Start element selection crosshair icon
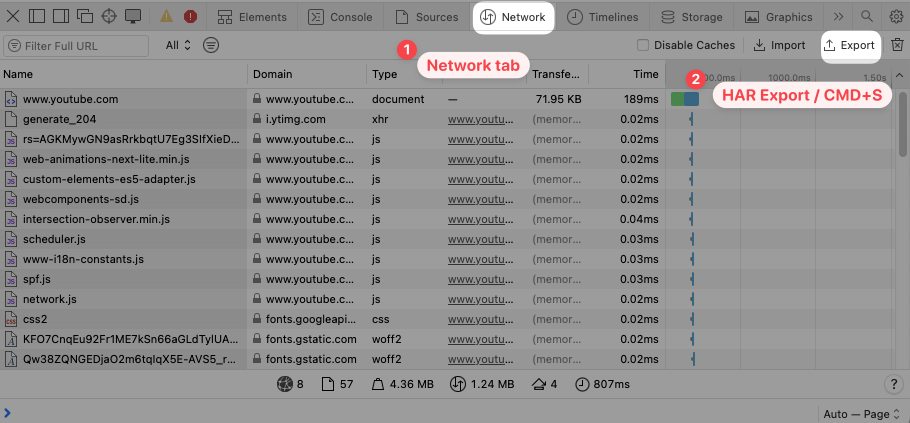This screenshot has width=910, height=423. pyautogui.click(x=109, y=16)
